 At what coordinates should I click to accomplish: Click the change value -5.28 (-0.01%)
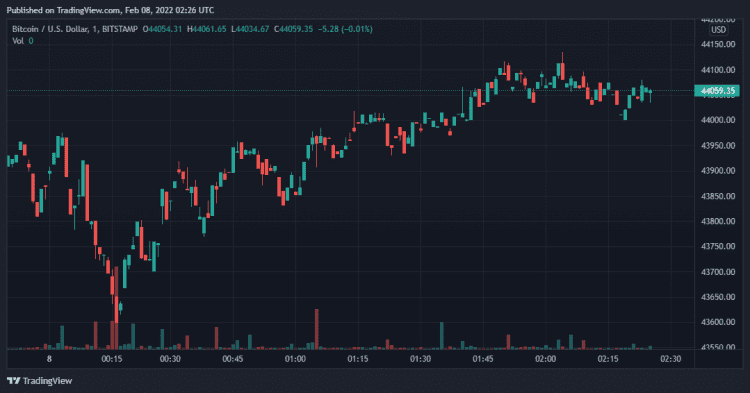pos(345,29)
